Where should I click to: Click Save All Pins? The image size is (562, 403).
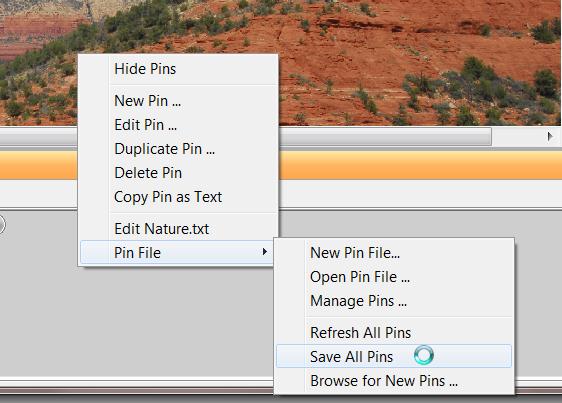394,356
